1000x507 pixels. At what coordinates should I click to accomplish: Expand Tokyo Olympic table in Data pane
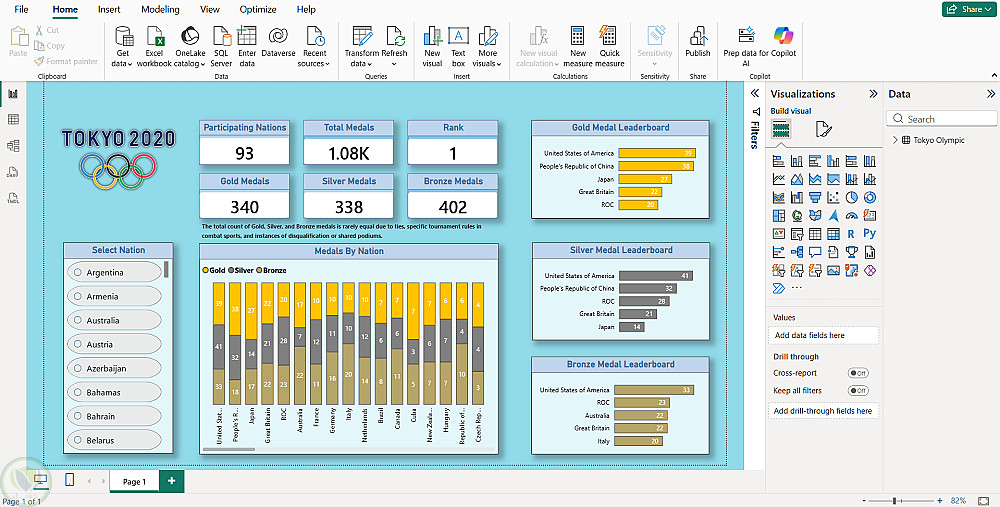[x=895, y=140]
